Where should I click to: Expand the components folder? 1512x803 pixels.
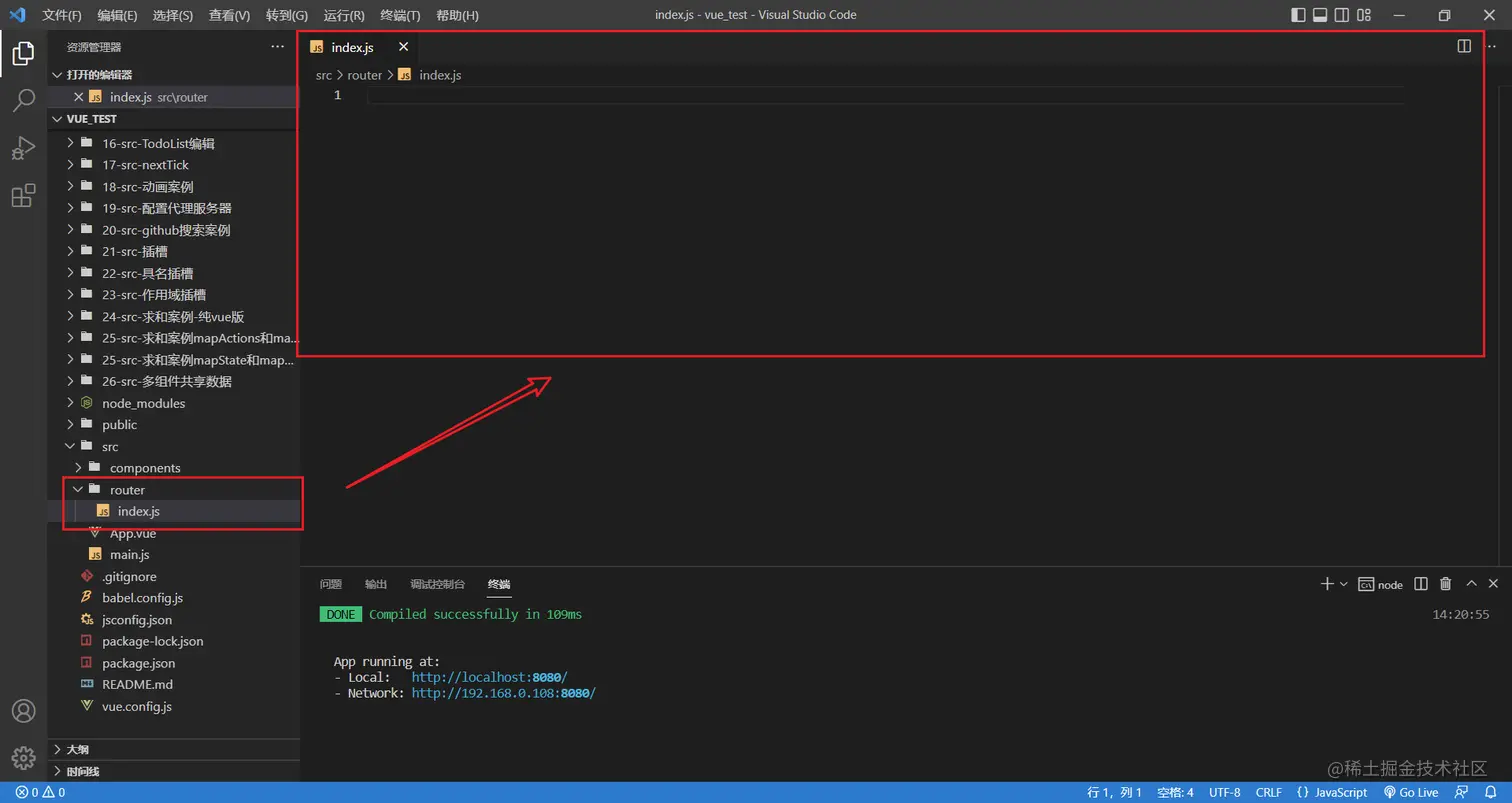(x=173, y=468)
